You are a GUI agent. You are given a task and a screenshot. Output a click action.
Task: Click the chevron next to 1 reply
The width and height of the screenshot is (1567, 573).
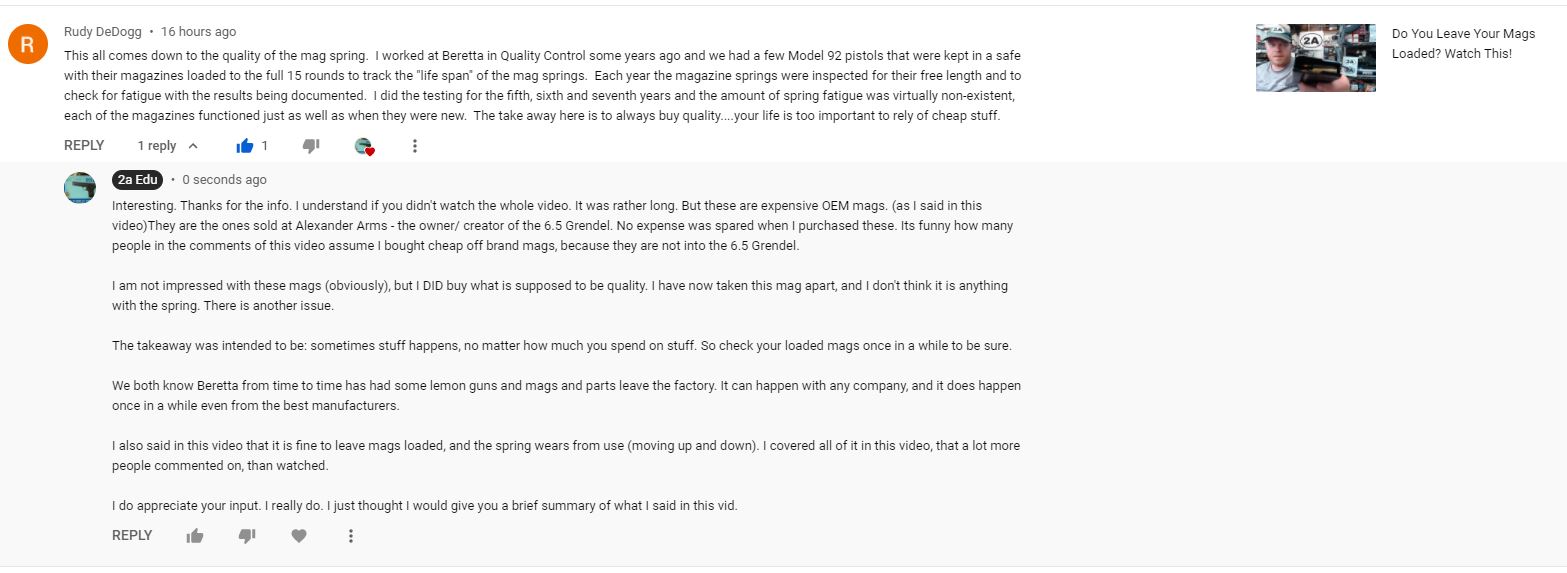click(193, 146)
